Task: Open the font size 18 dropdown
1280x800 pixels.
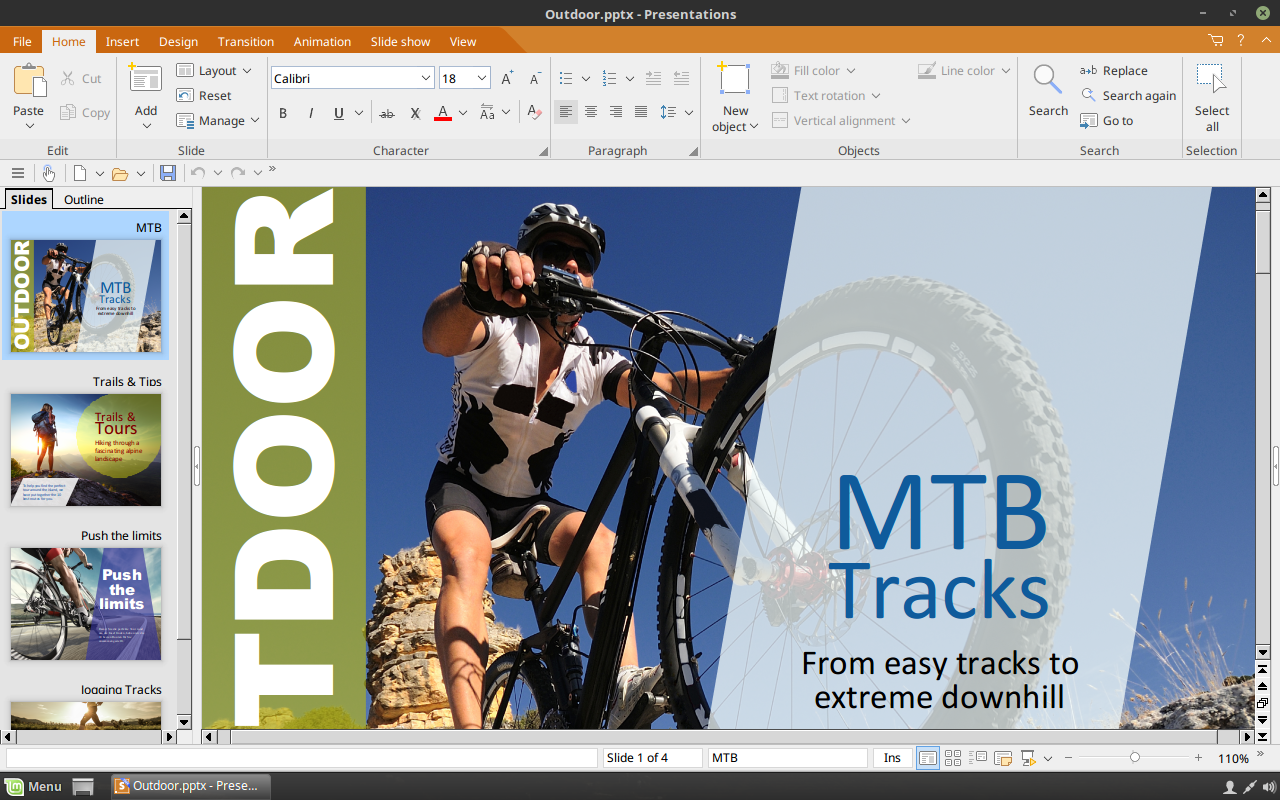Action: pos(482,78)
